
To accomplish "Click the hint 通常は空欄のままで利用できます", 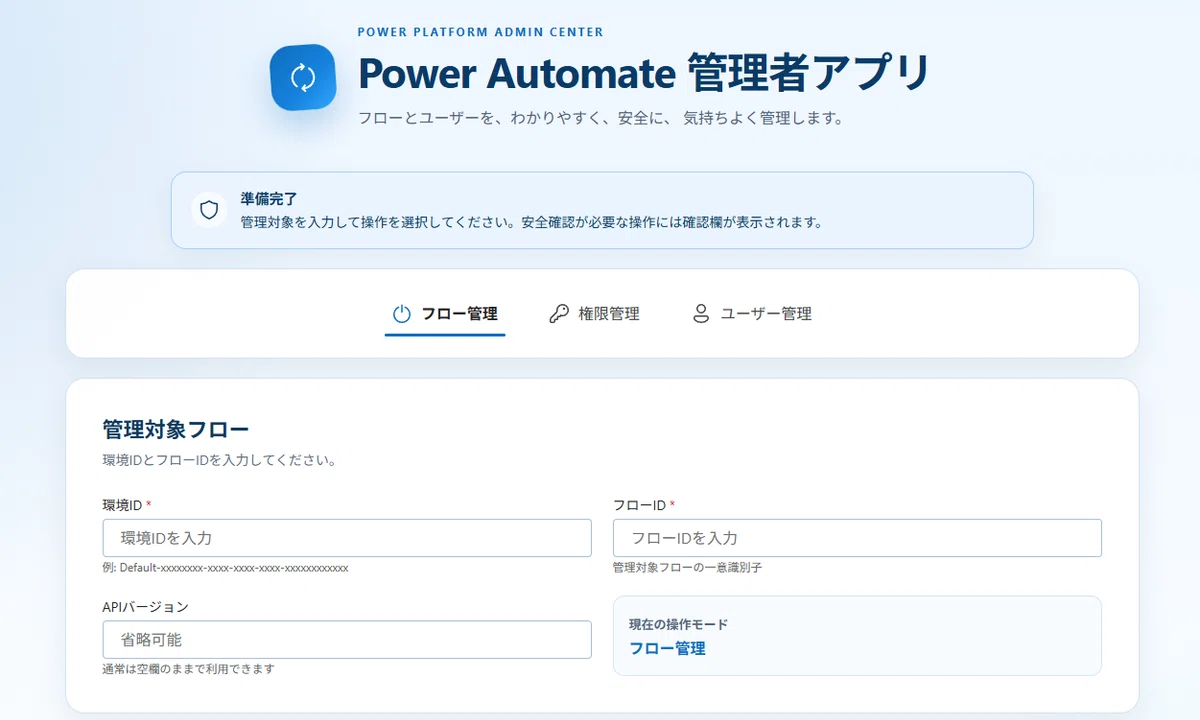I will click(x=188, y=669).
